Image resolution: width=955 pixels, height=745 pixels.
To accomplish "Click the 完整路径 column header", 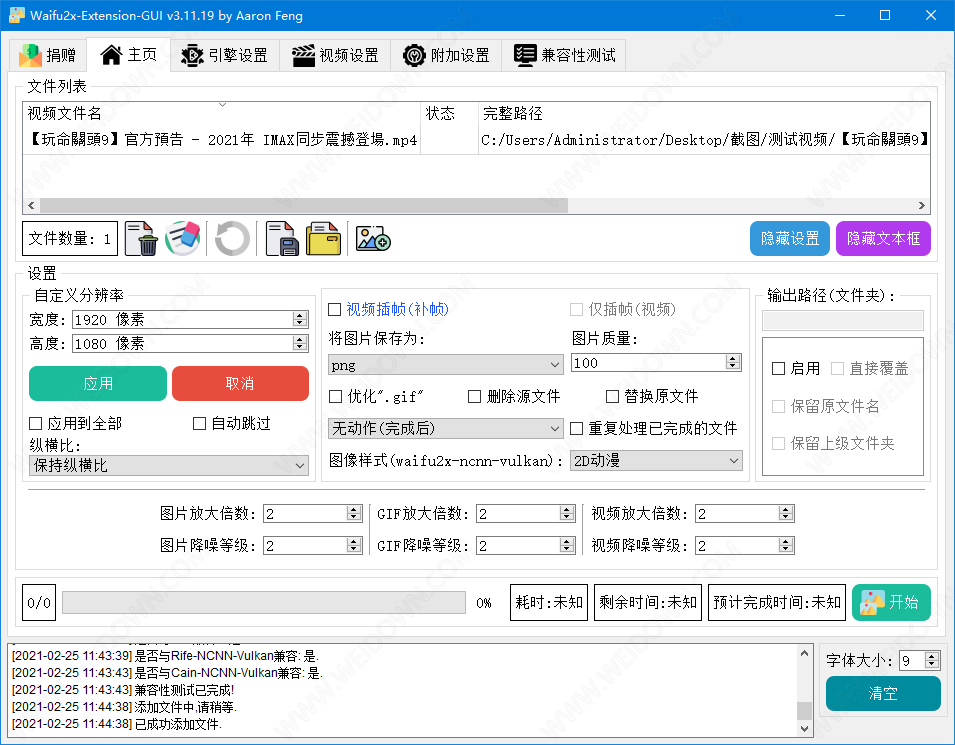I will 705,113.
